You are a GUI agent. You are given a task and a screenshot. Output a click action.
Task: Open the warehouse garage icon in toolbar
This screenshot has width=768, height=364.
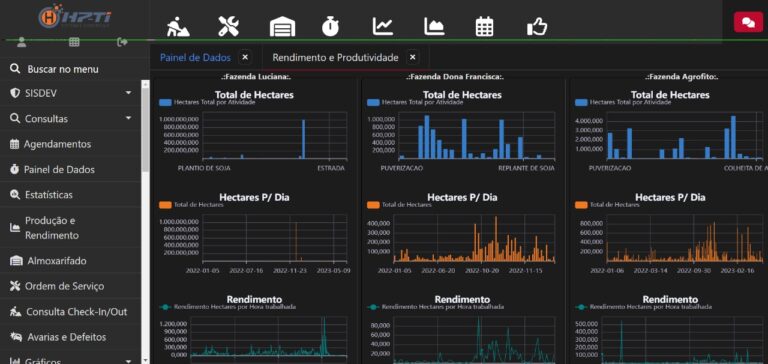282,26
